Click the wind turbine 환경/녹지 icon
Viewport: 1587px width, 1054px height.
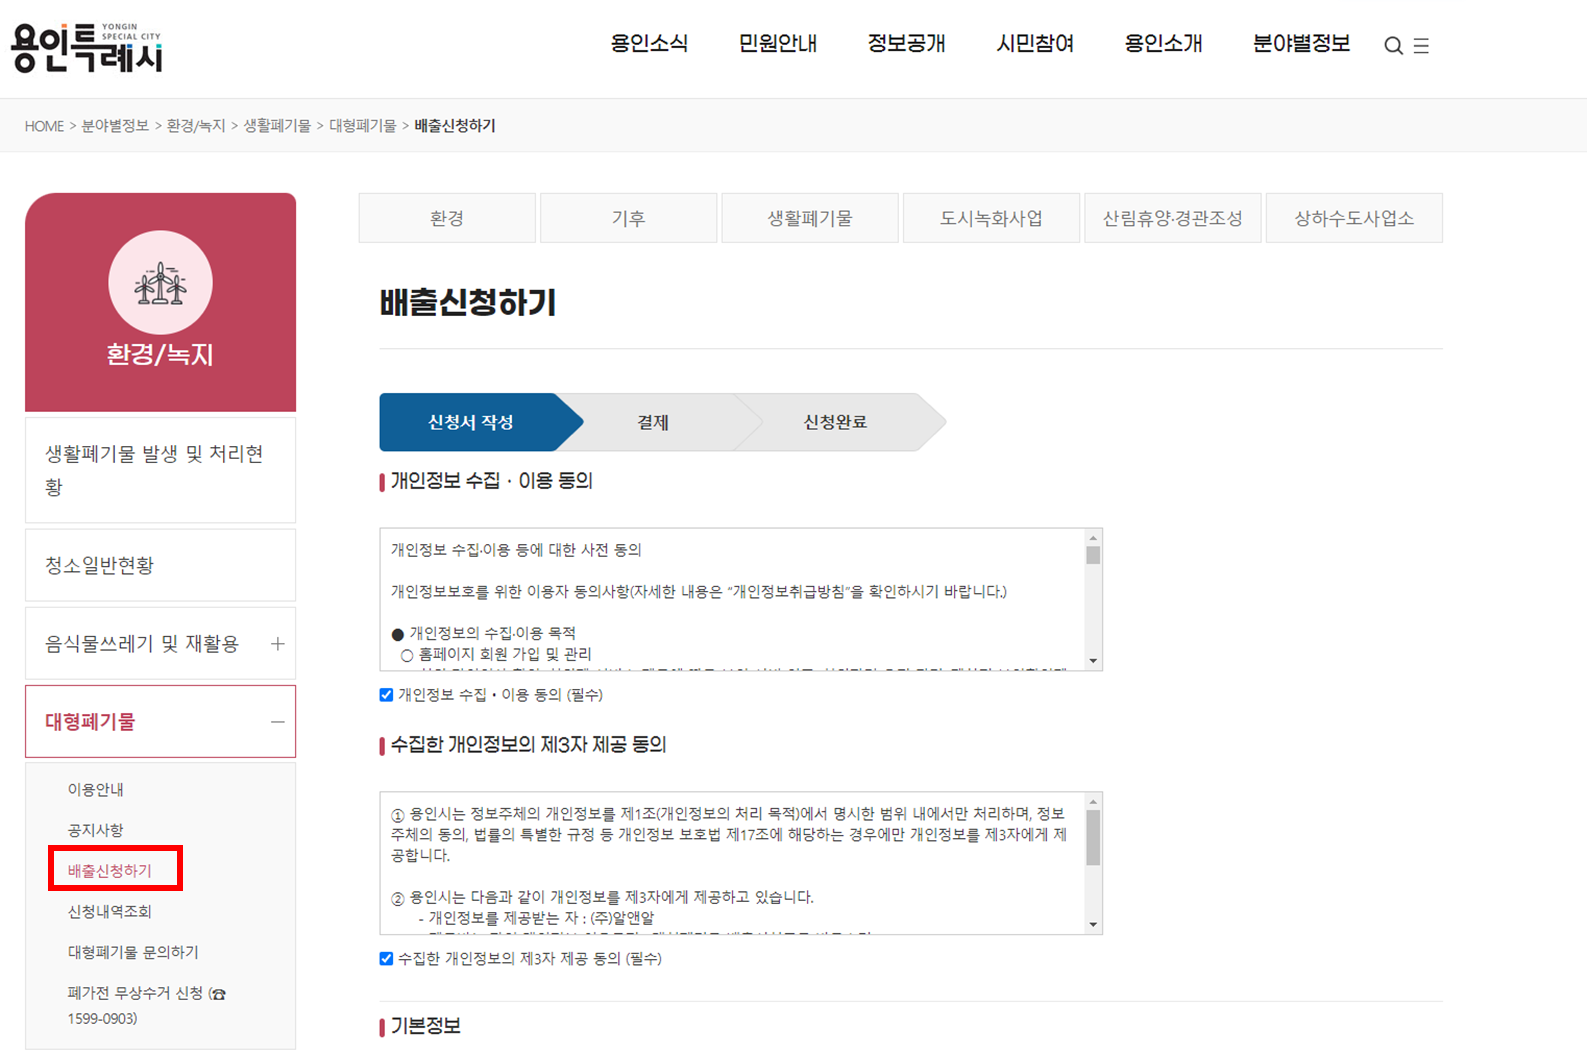click(x=160, y=283)
